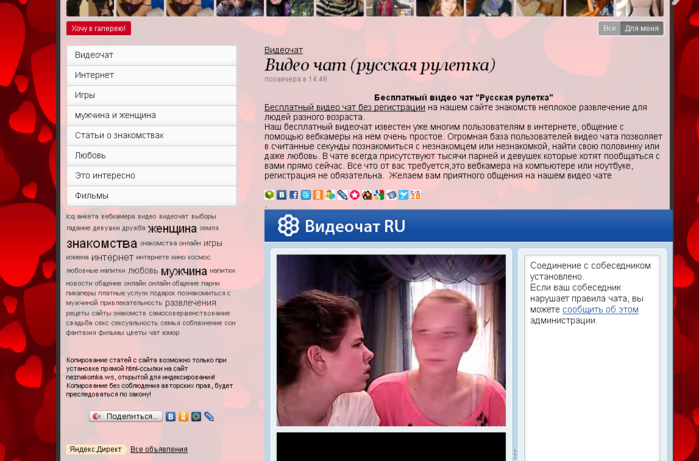Screen dimensions: 699x461
Task: Click the Видеочат RU flower logo
Action: coord(288,226)
